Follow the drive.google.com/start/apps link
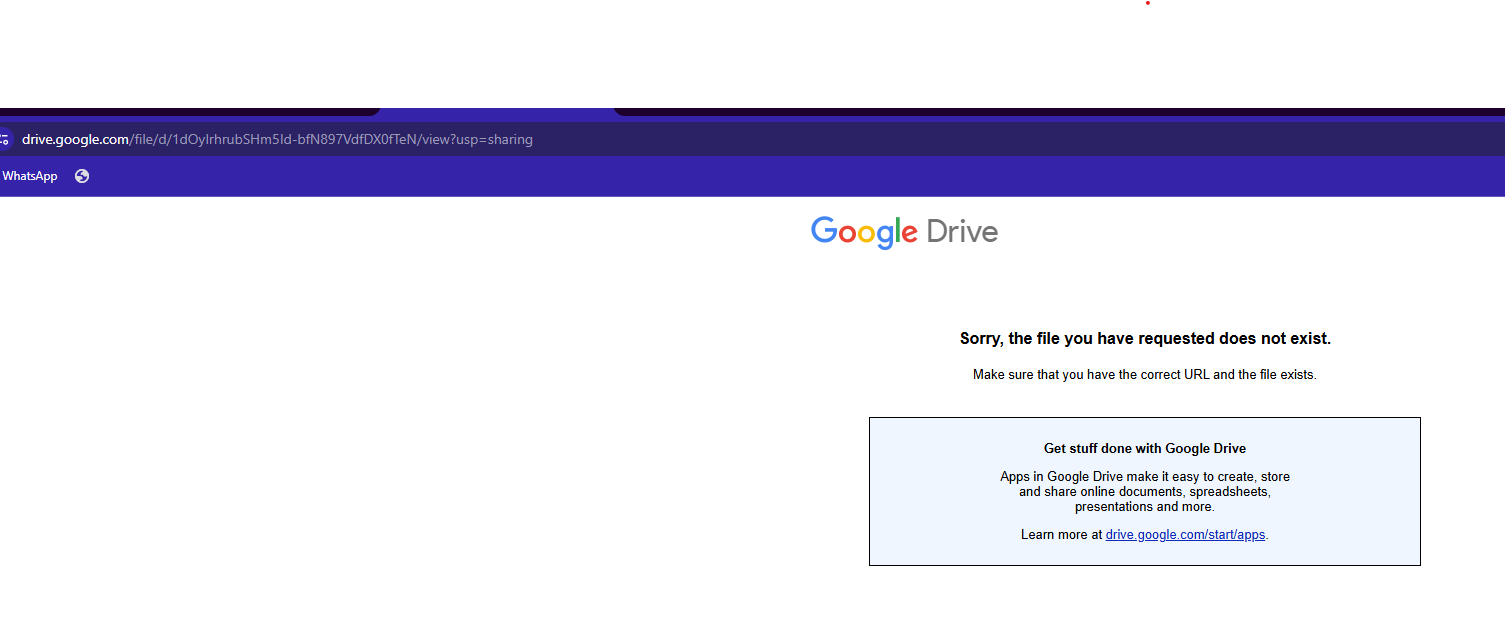1505x623 pixels. pyautogui.click(x=1185, y=535)
